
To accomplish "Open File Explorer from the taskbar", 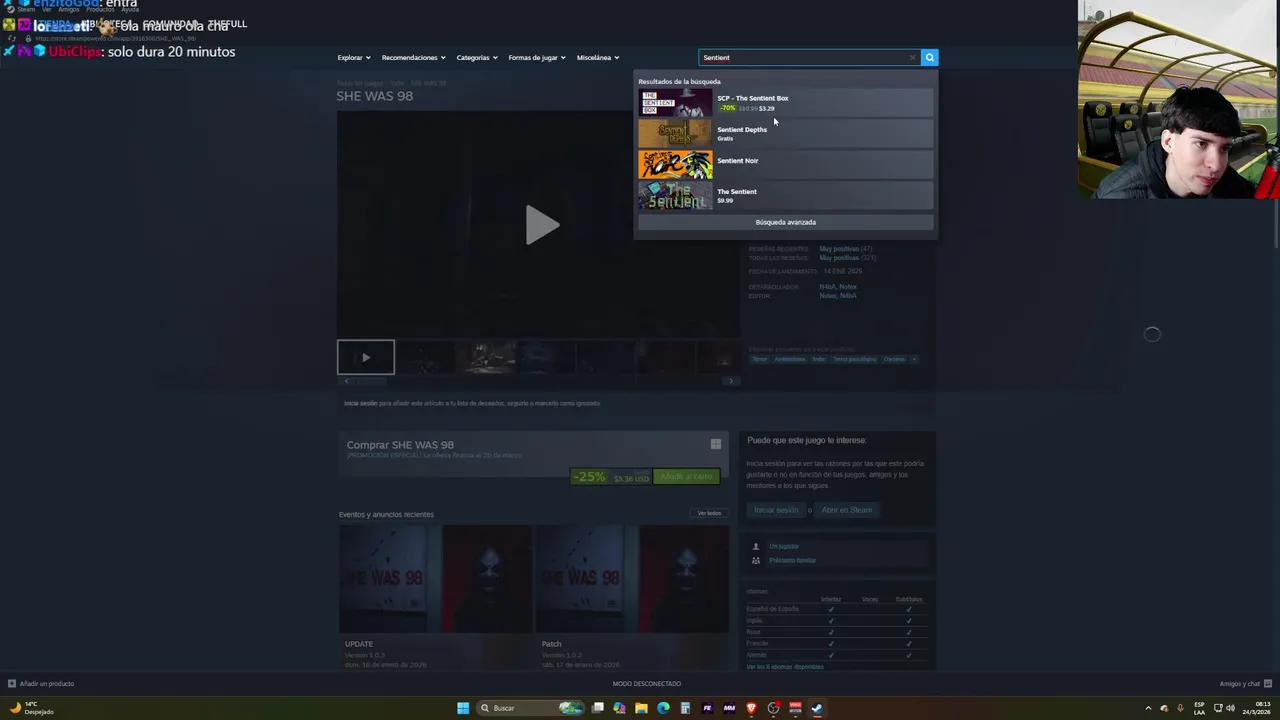I will pos(641,708).
